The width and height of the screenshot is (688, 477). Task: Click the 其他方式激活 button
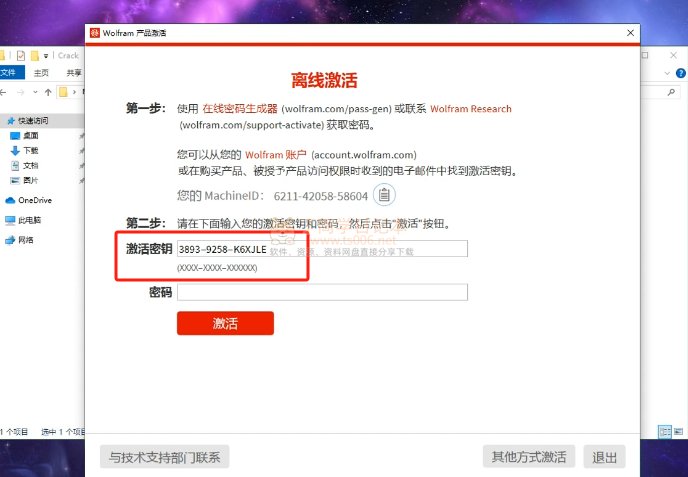pyautogui.click(x=529, y=457)
